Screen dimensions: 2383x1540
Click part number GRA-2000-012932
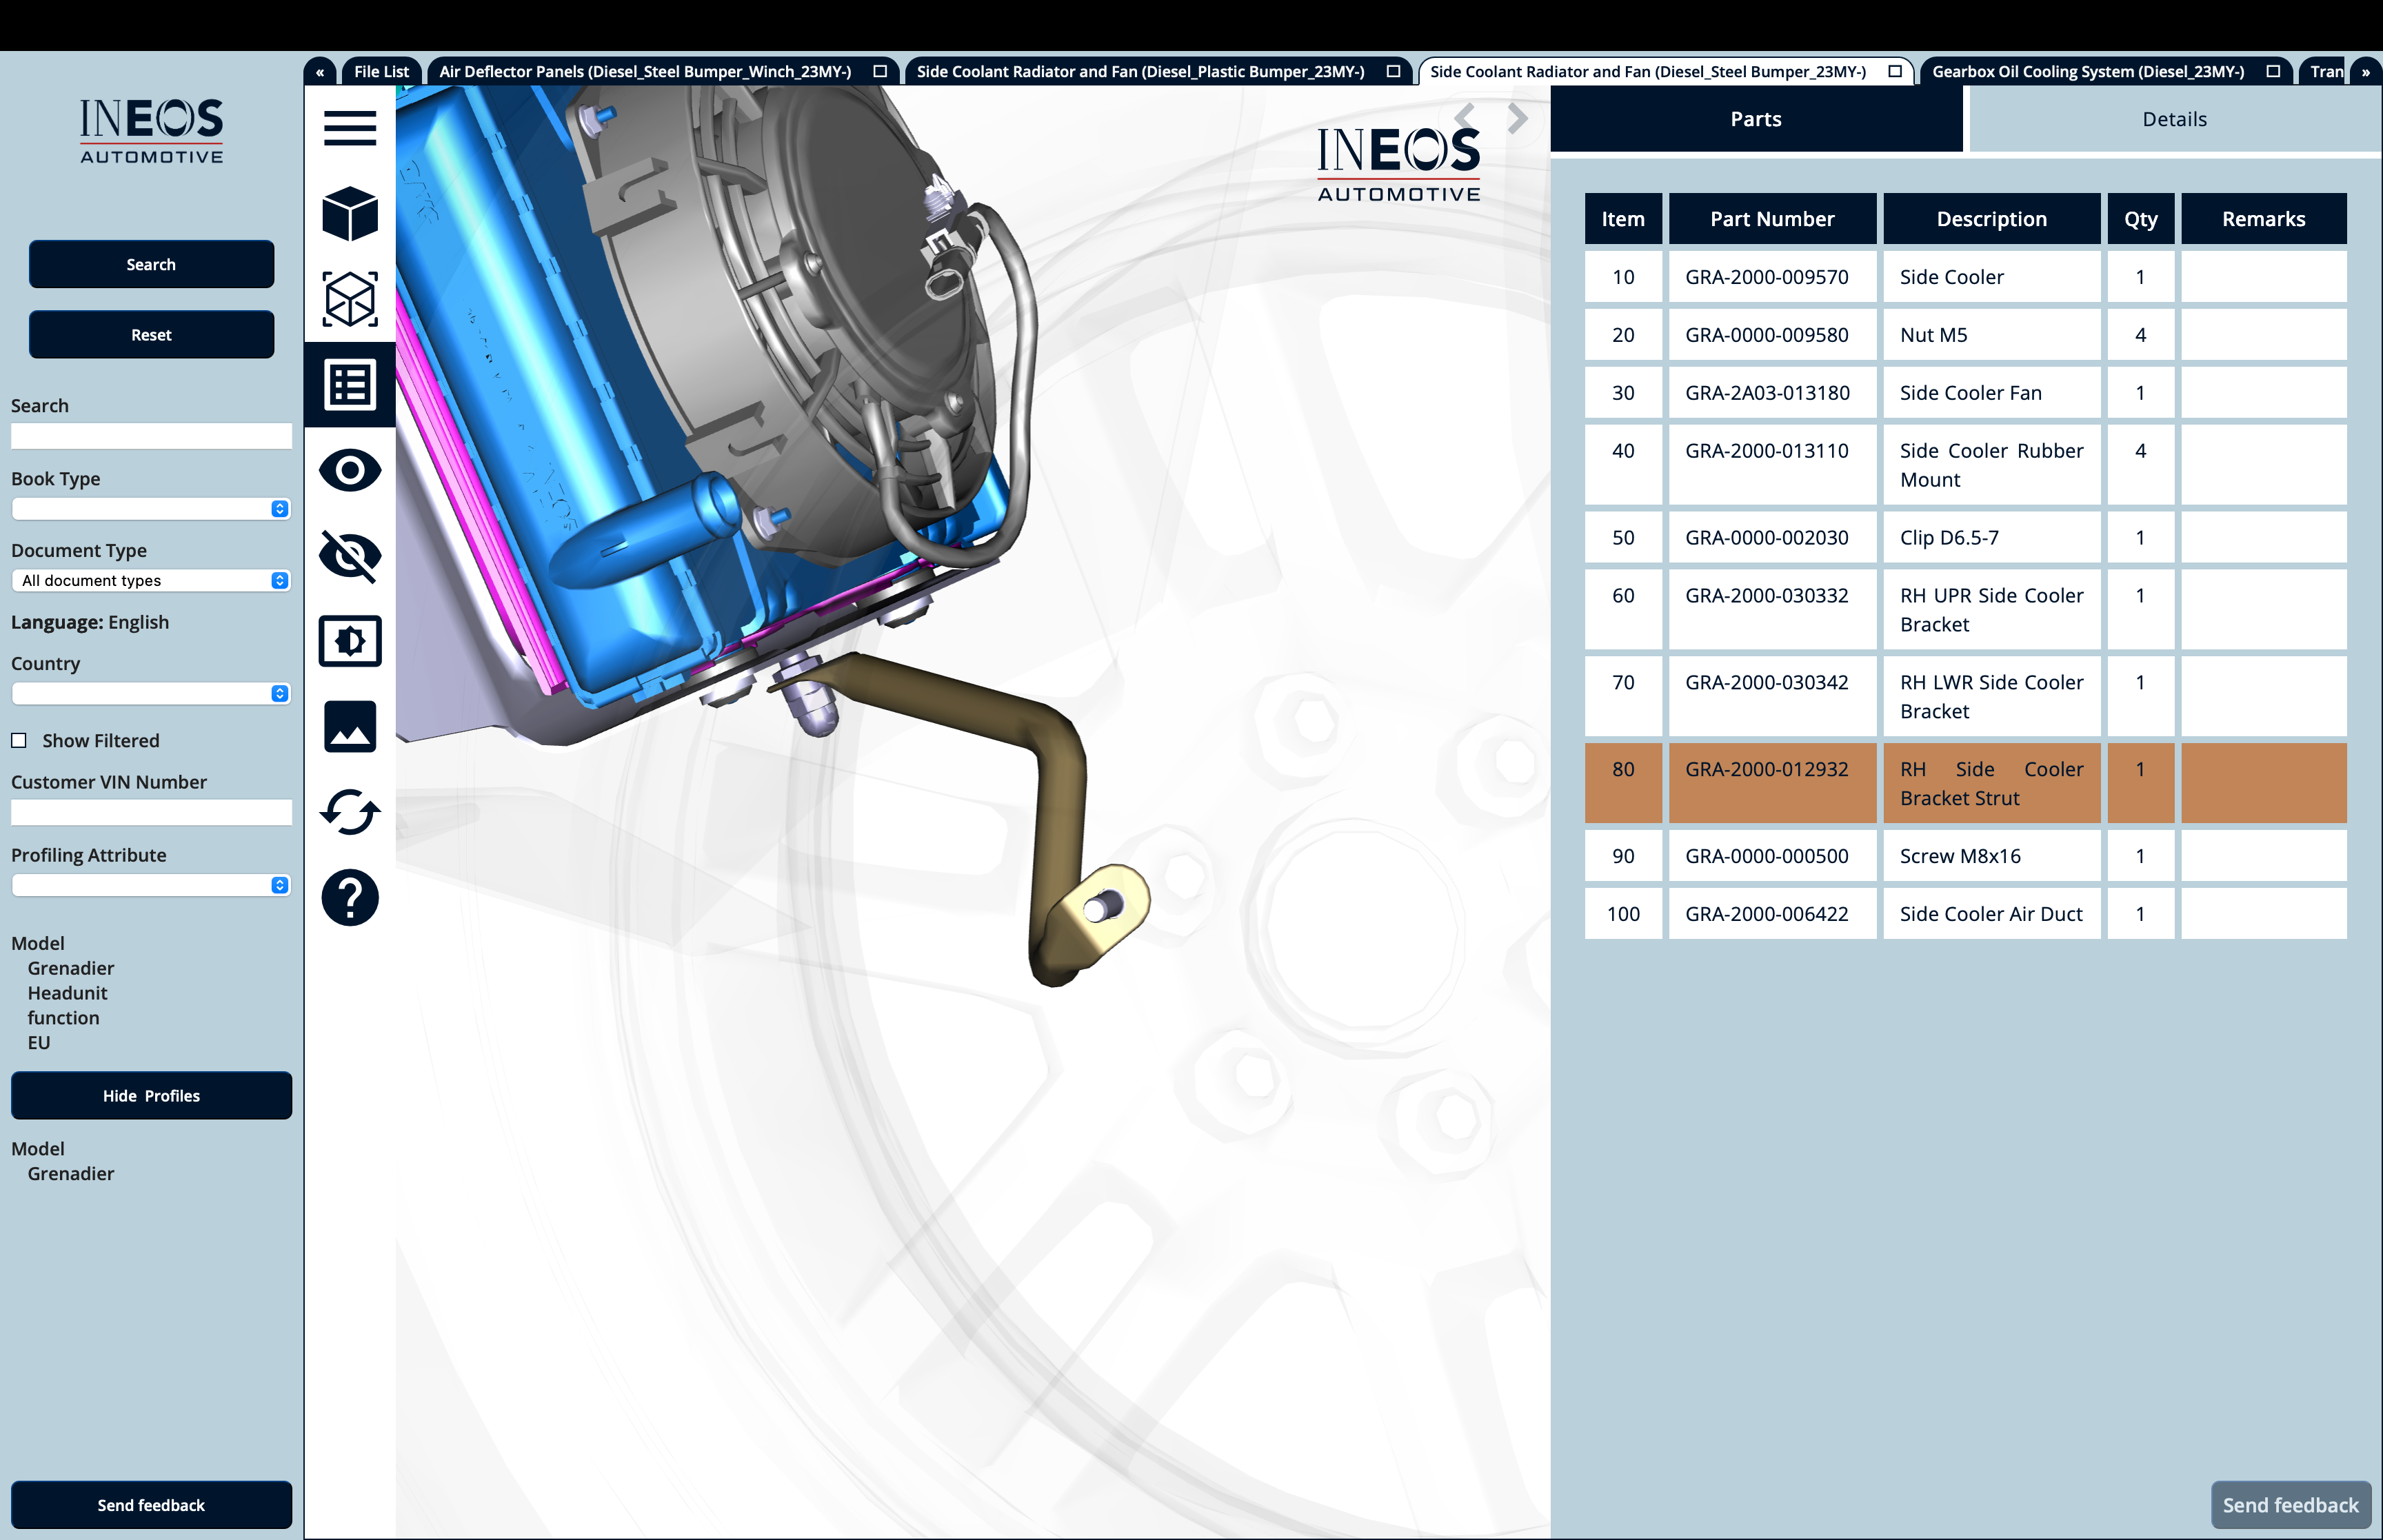point(1767,769)
